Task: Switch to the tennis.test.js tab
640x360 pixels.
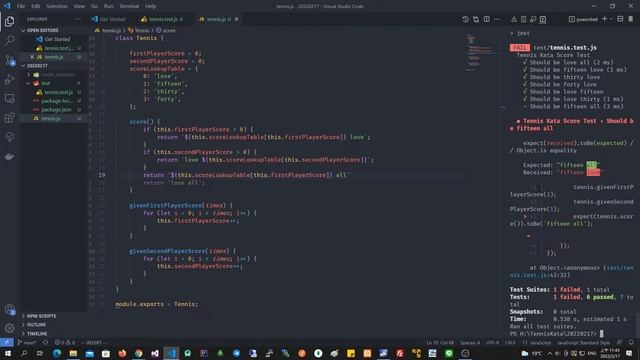Action: pos(162,19)
